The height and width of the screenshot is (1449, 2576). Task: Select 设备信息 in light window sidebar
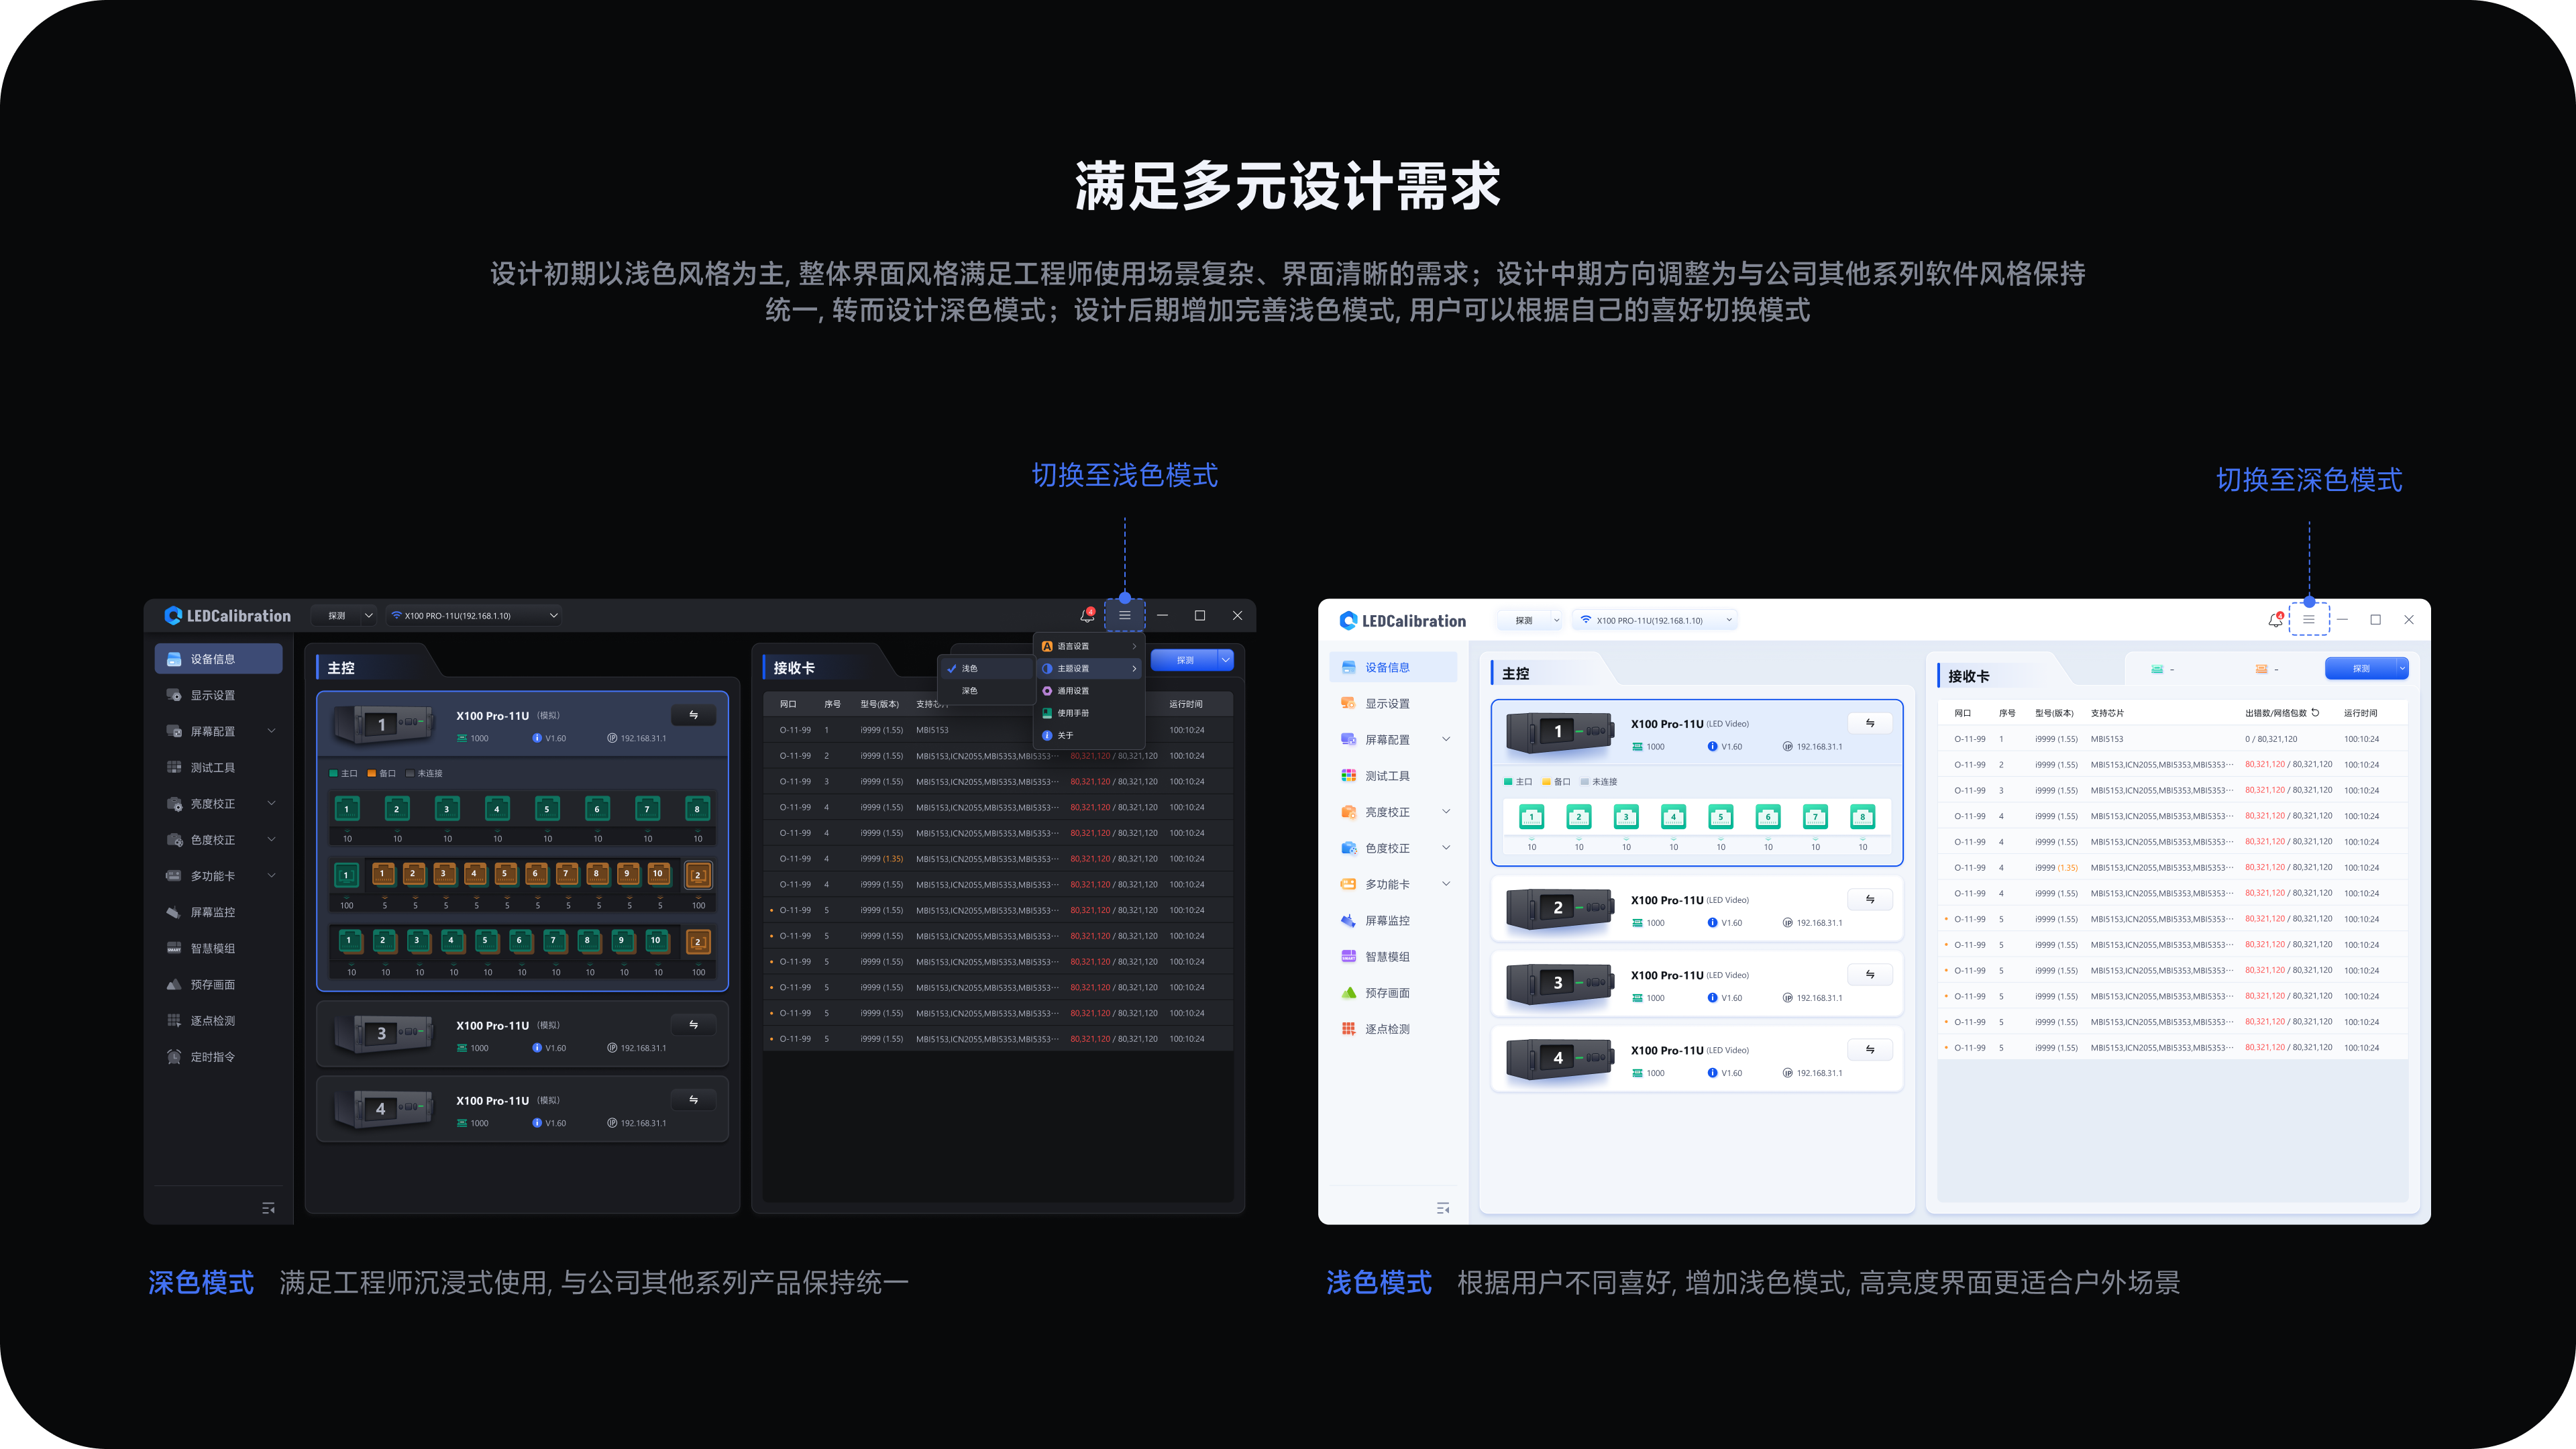[x=1393, y=667]
